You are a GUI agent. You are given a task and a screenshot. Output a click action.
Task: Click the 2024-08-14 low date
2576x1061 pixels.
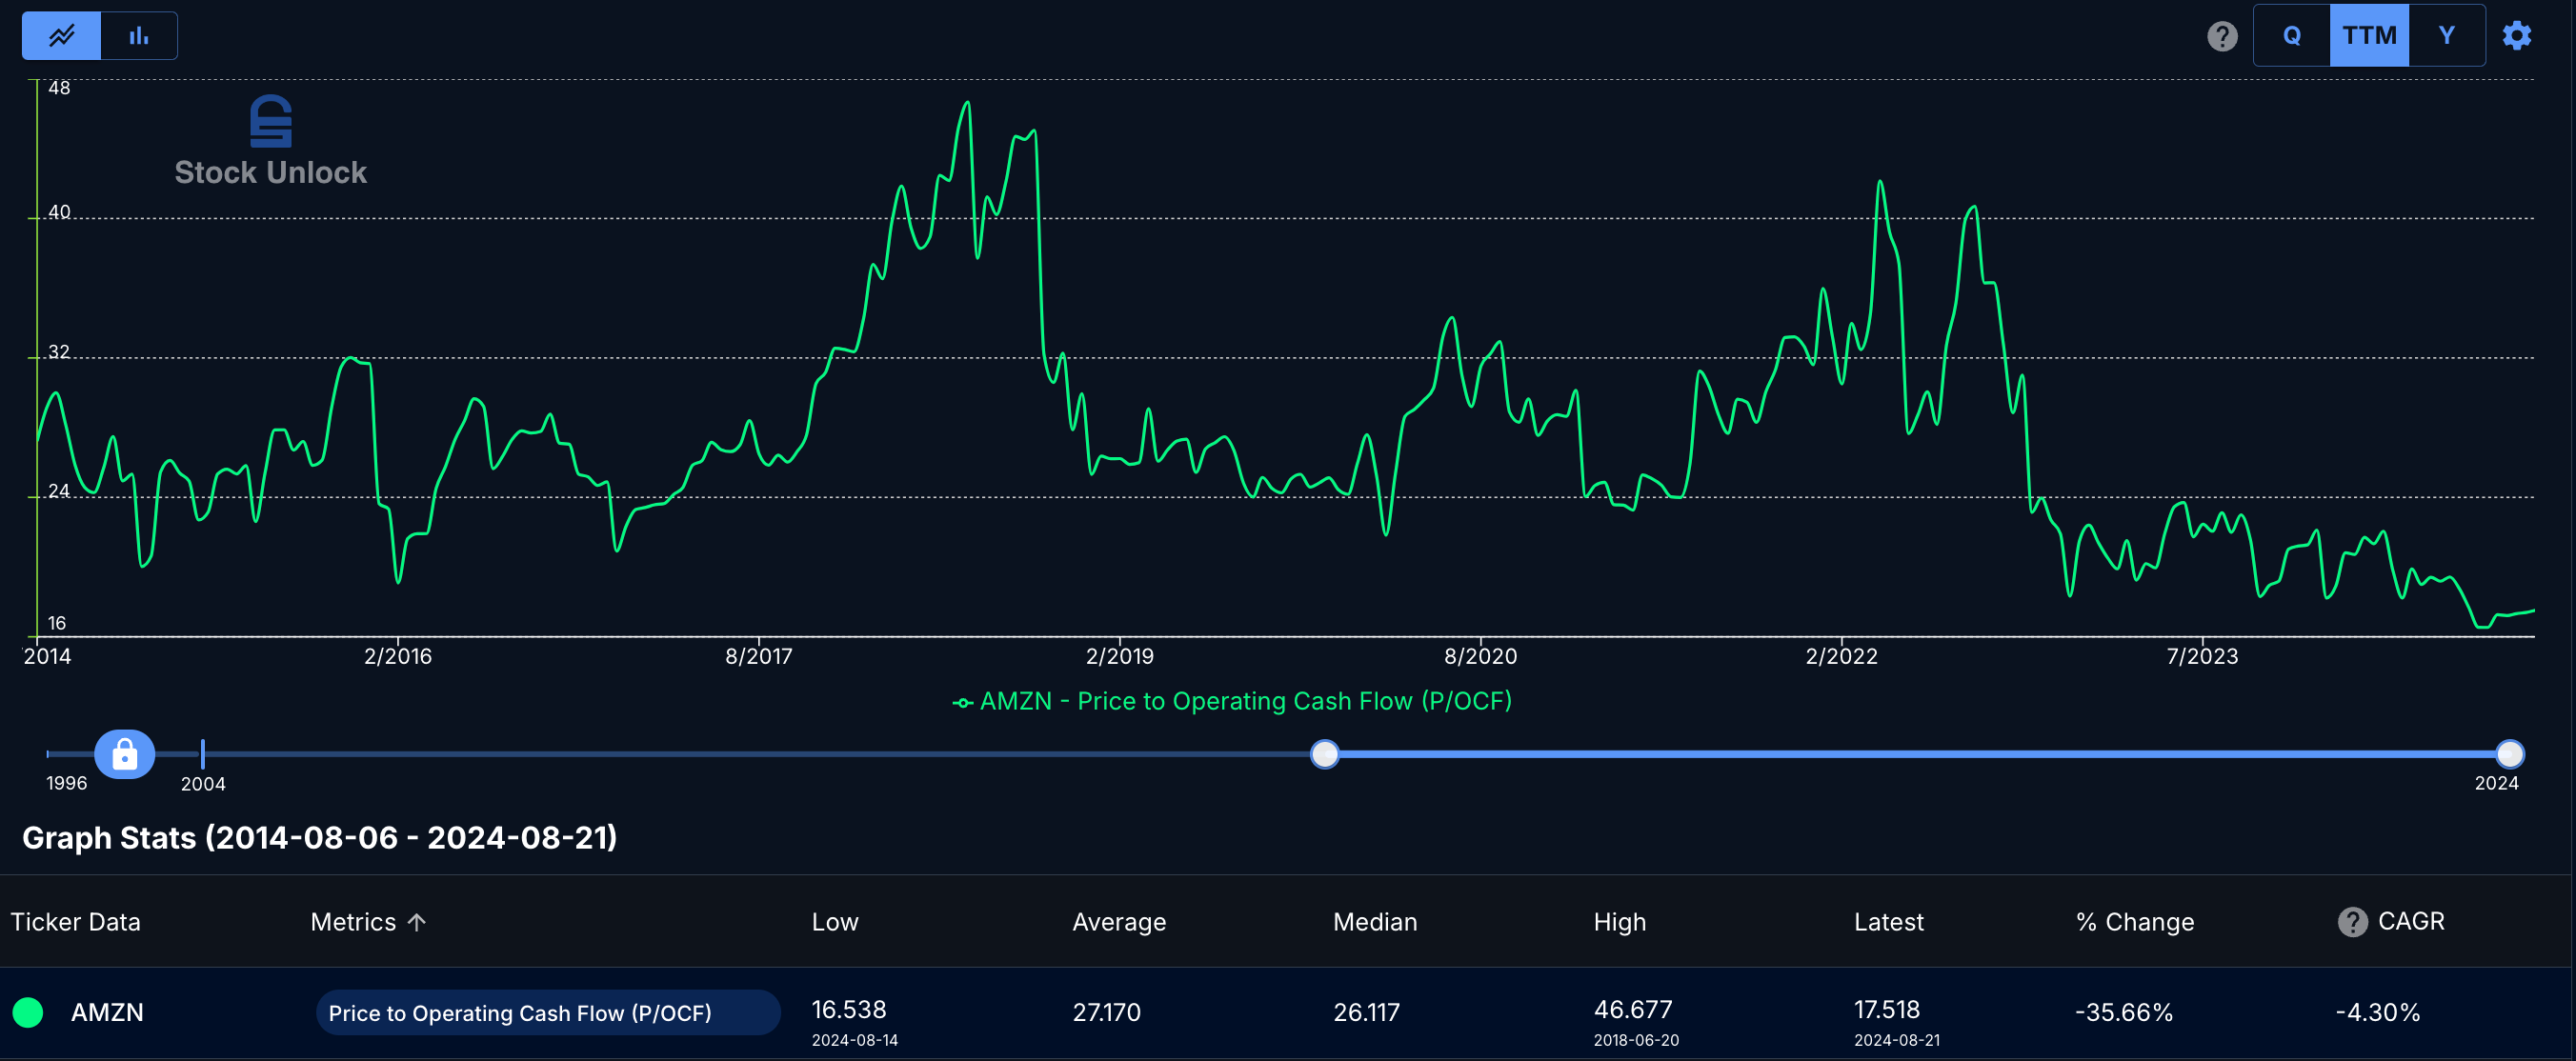(x=855, y=1040)
